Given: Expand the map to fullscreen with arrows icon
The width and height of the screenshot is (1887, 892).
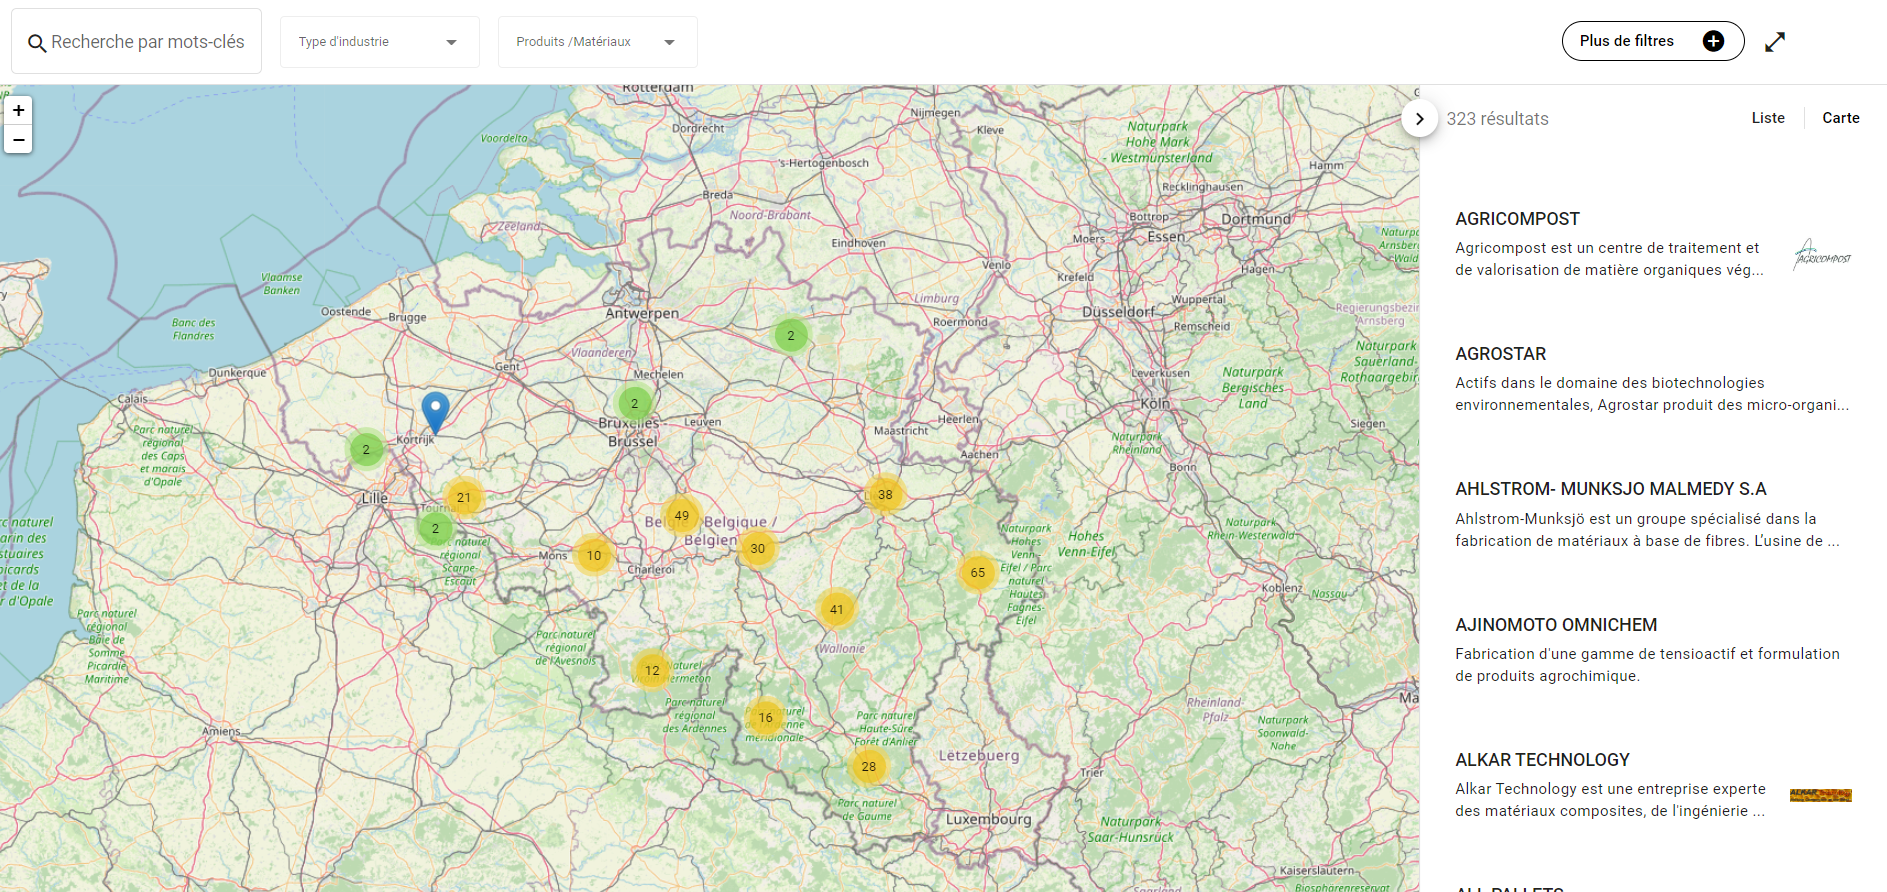Looking at the screenshot, I should 1775,42.
